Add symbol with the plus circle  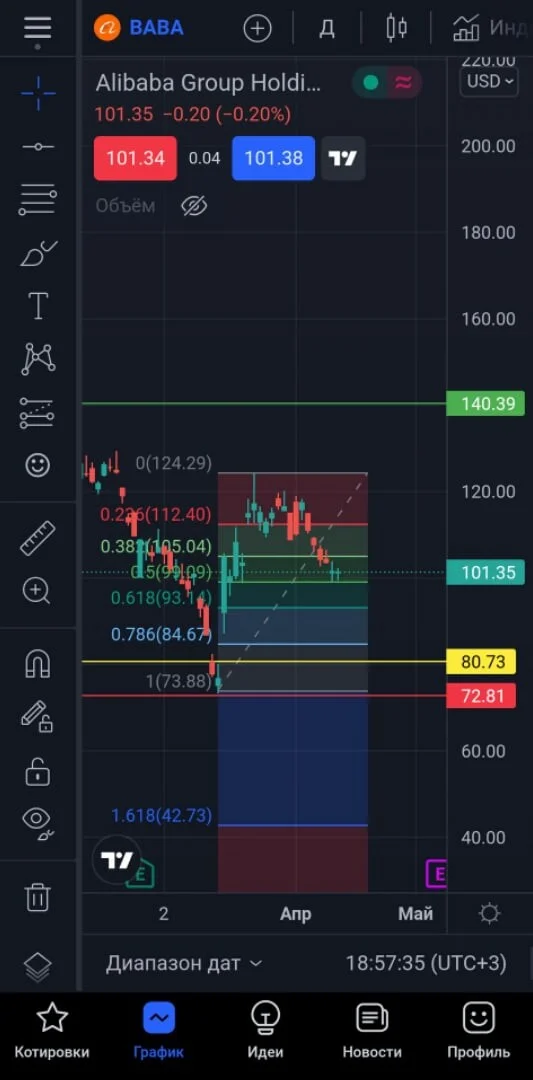click(x=257, y=28)
